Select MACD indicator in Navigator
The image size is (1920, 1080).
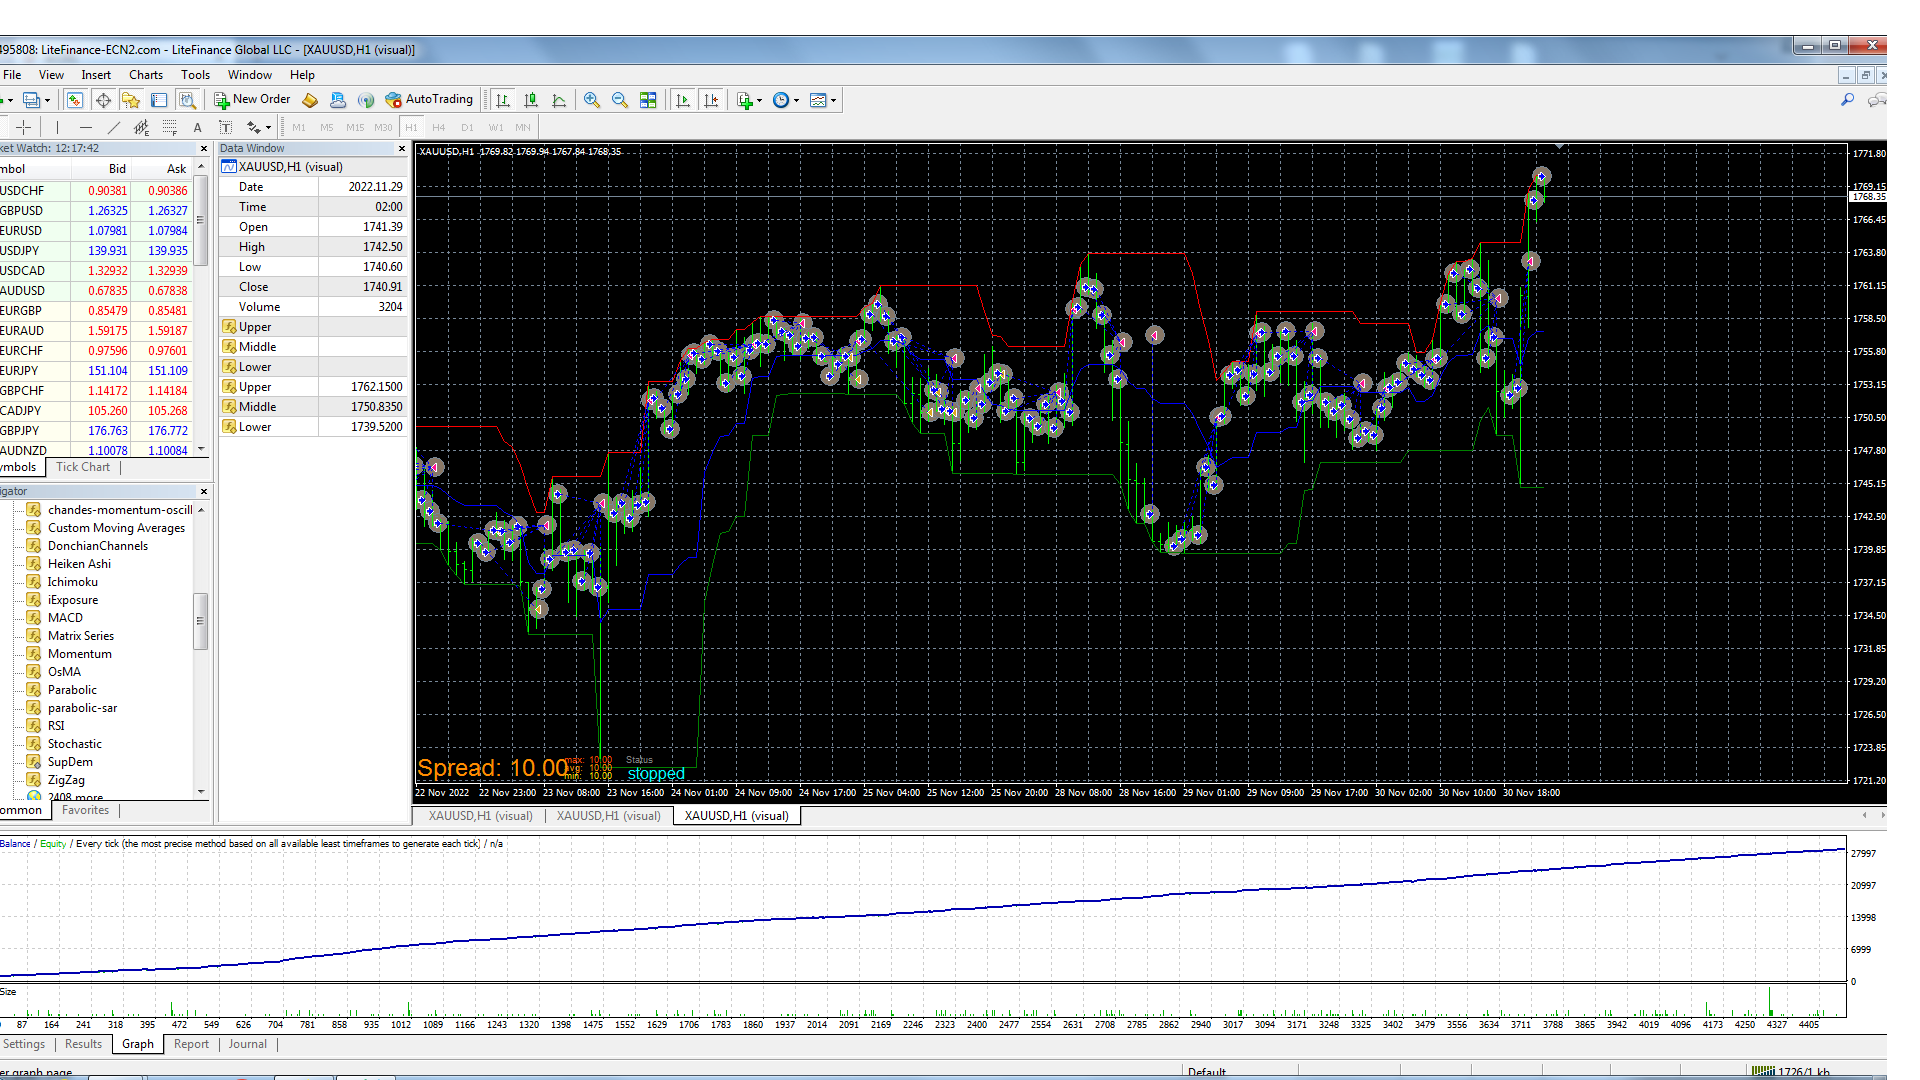pos(66,618)
